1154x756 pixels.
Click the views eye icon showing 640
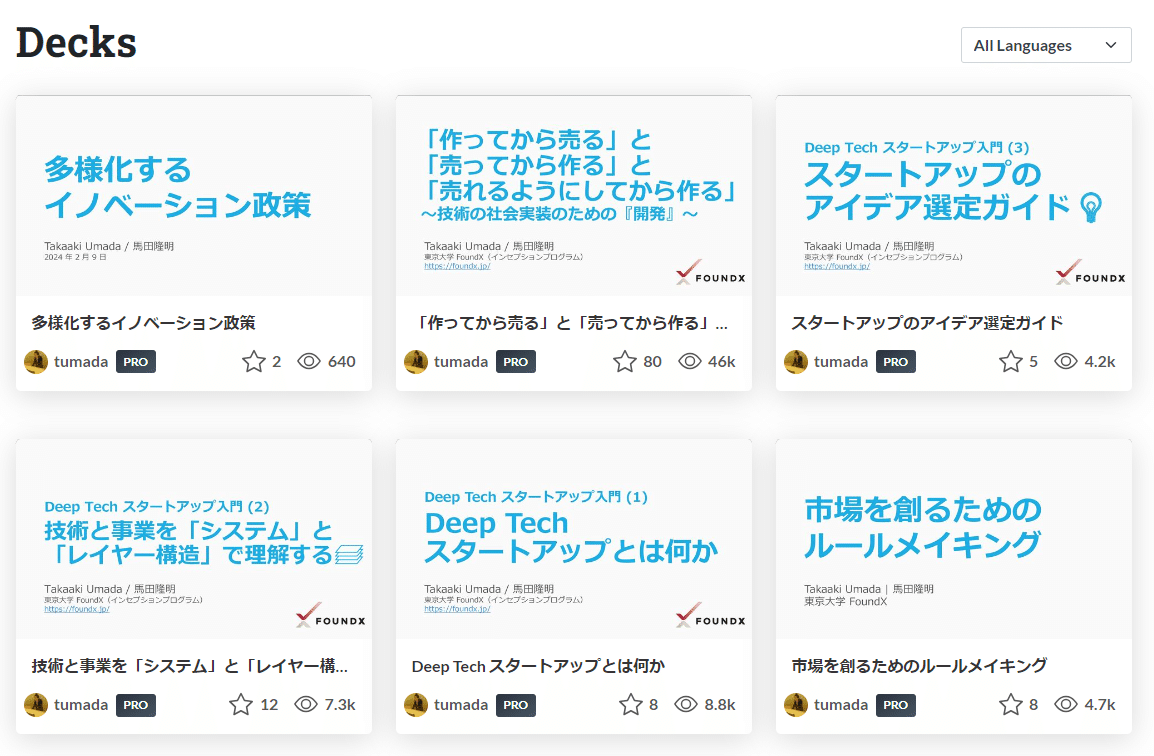(309, 361)
